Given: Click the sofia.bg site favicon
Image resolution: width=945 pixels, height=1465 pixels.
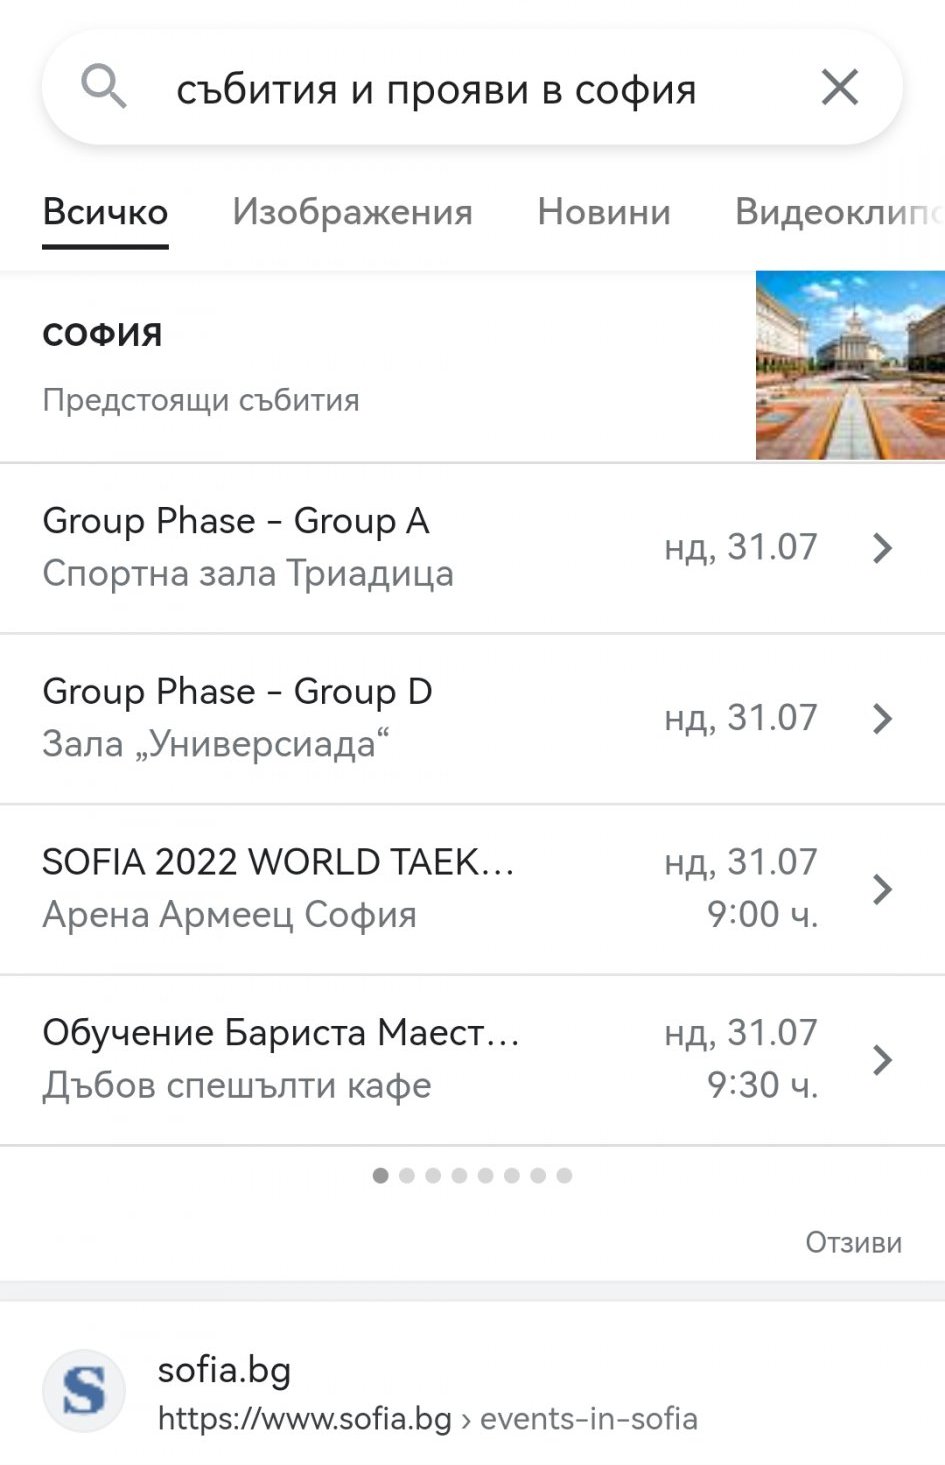Looking at the screenshot, I should point(84,1391).
